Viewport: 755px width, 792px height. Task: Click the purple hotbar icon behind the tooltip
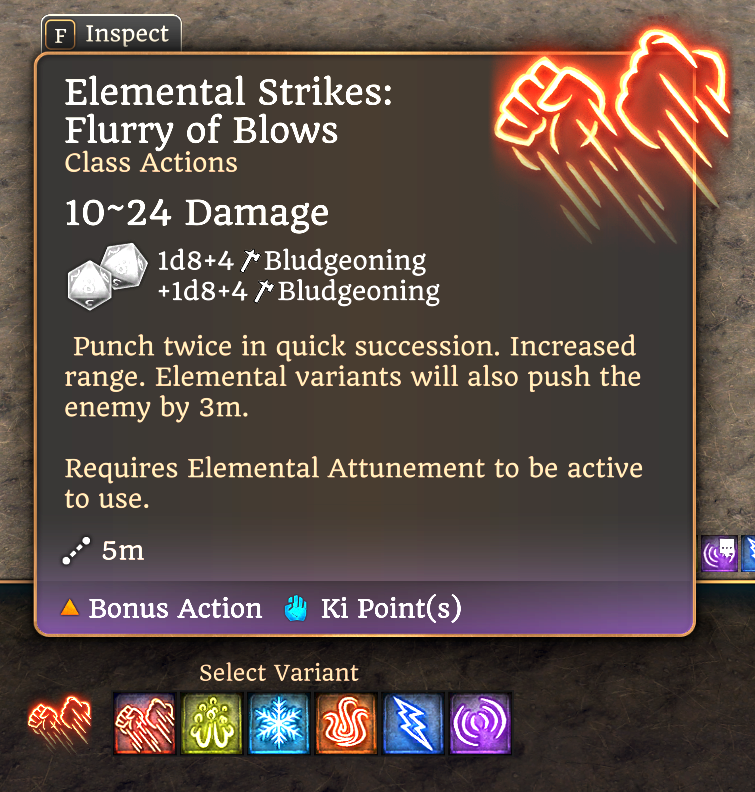pyautogui.click(x=719, y=554)
